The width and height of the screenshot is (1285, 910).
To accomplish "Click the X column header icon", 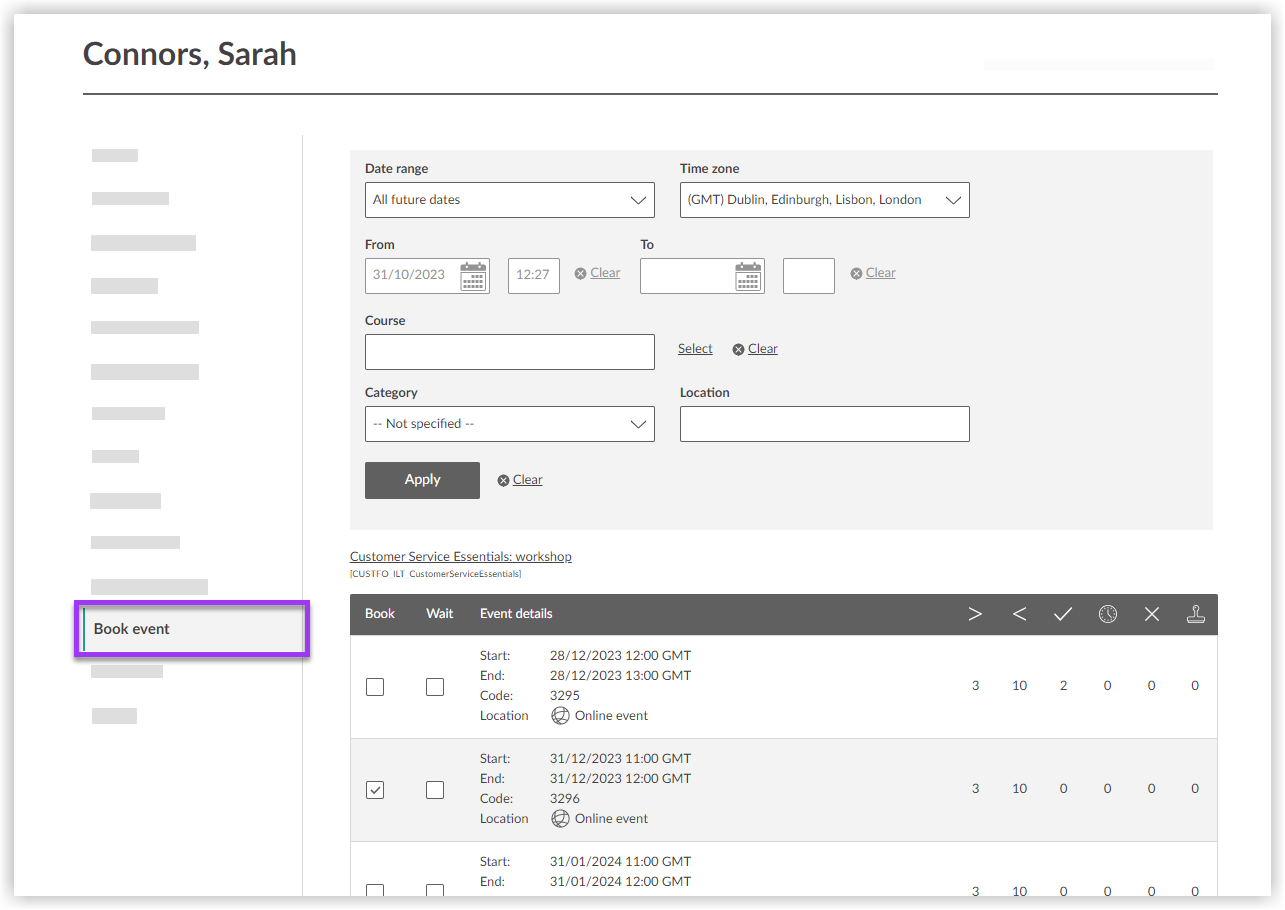I will pyautogui.click(x=1152, y=614).
